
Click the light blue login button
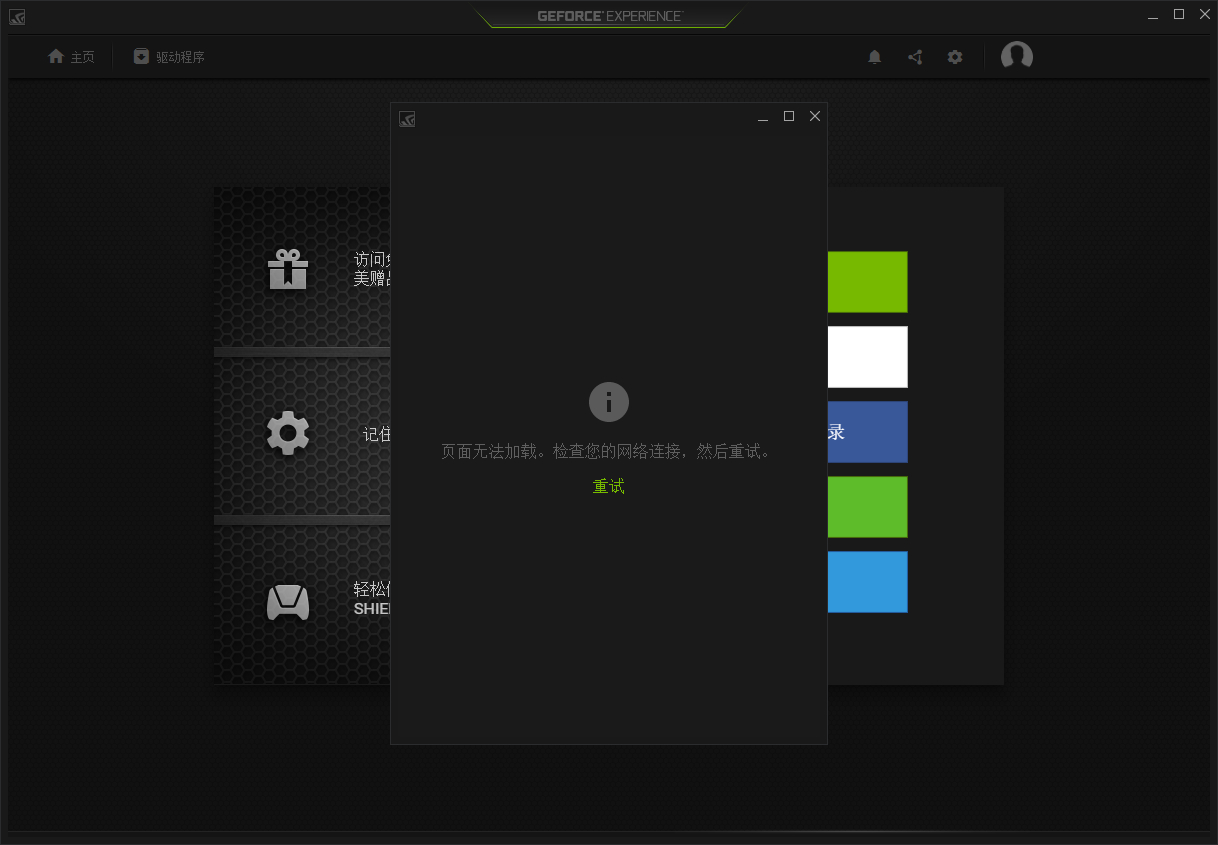868,582
